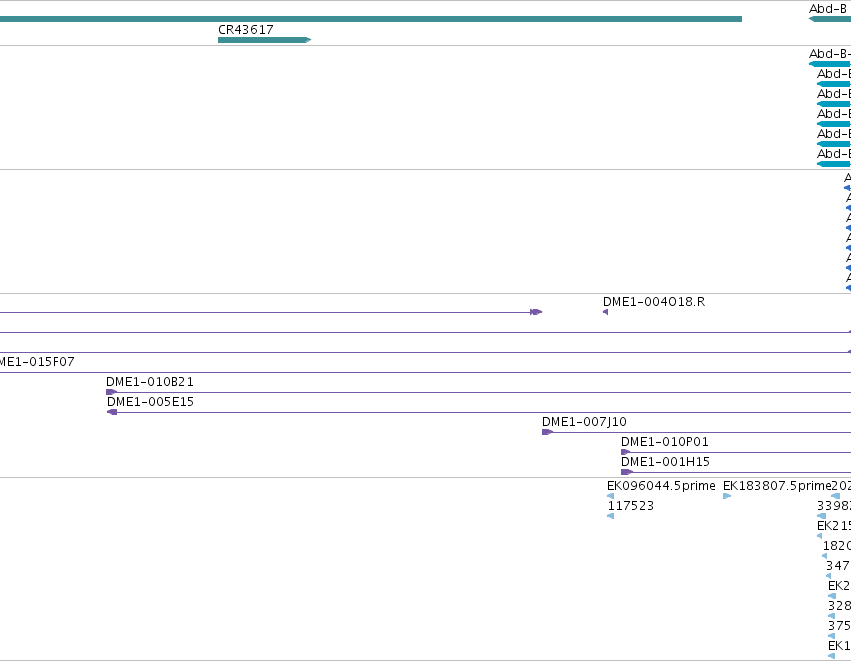Select the teal Abd-B gene arrow in top track
Viewport: 851px width, 661px height.
[x=830, y=19]
